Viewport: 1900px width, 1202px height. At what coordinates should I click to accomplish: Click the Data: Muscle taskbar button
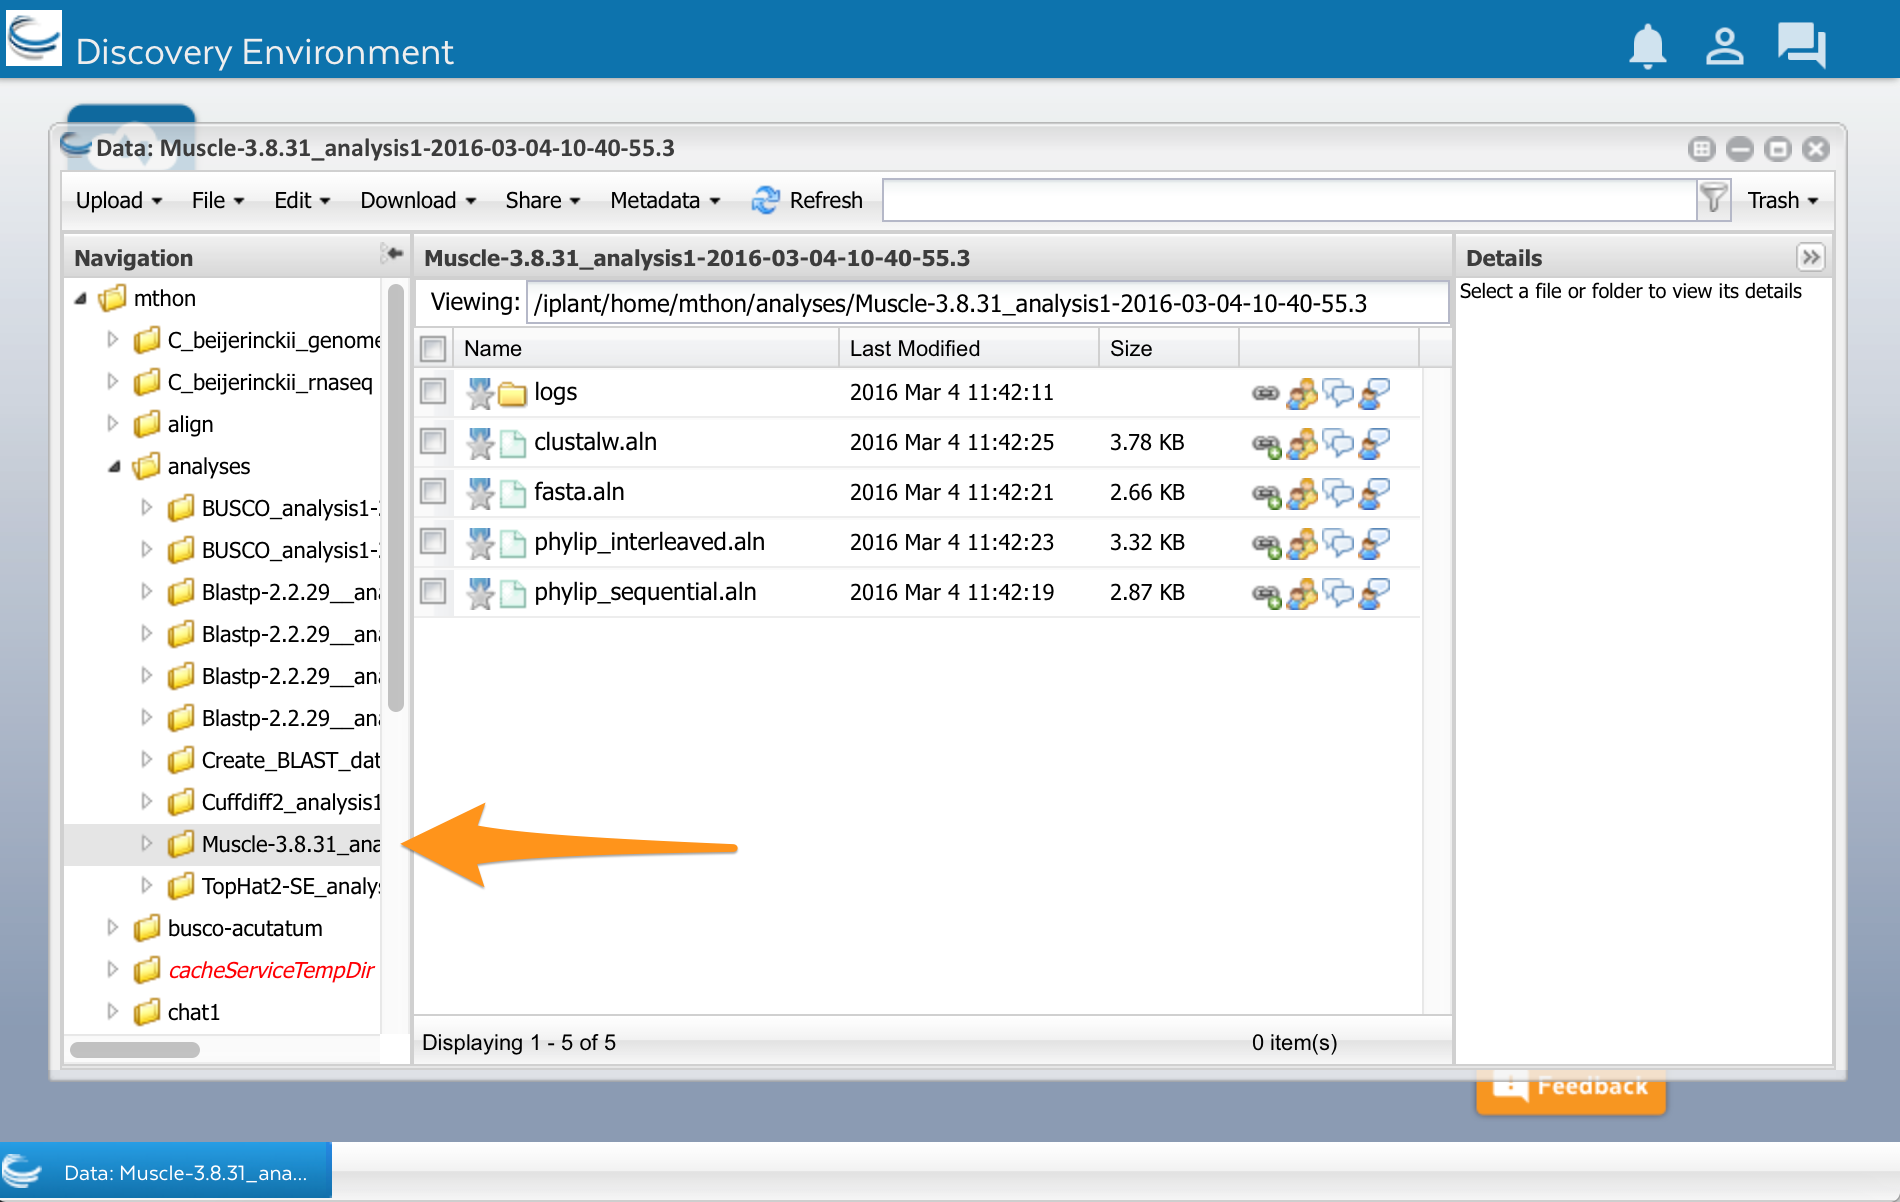(x=166, y=1172)
